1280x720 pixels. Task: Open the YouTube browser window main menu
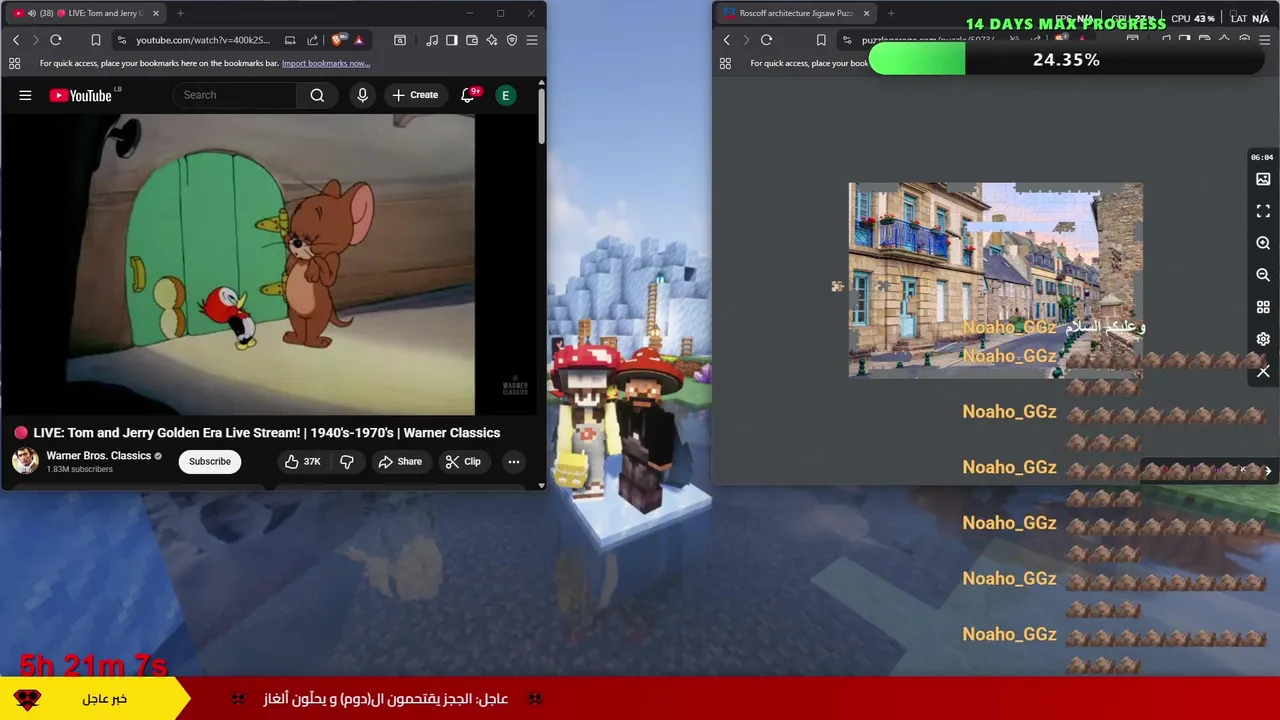pyautogui.click(x=532, y=40)
